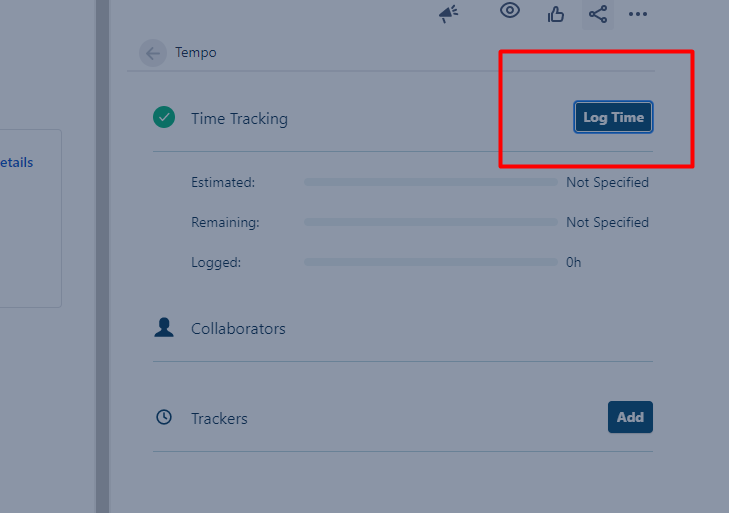729x513 pixels.
Task: Open the three-dot more actions menu
Action: [x=638, y=14]
